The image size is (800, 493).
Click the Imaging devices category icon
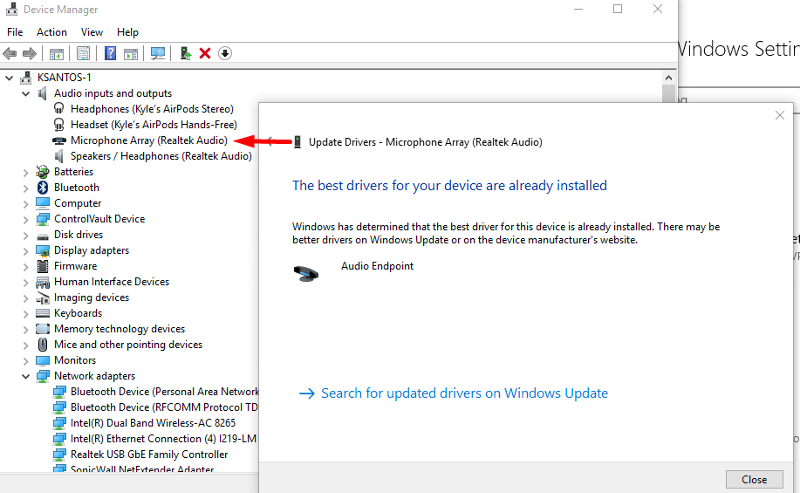(x=43, y=298)
